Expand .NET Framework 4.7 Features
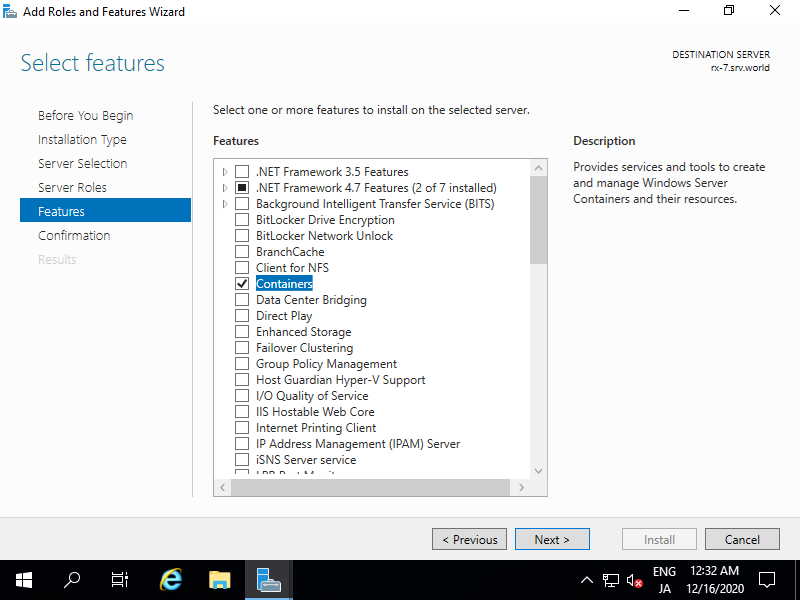 pos(224,187)
